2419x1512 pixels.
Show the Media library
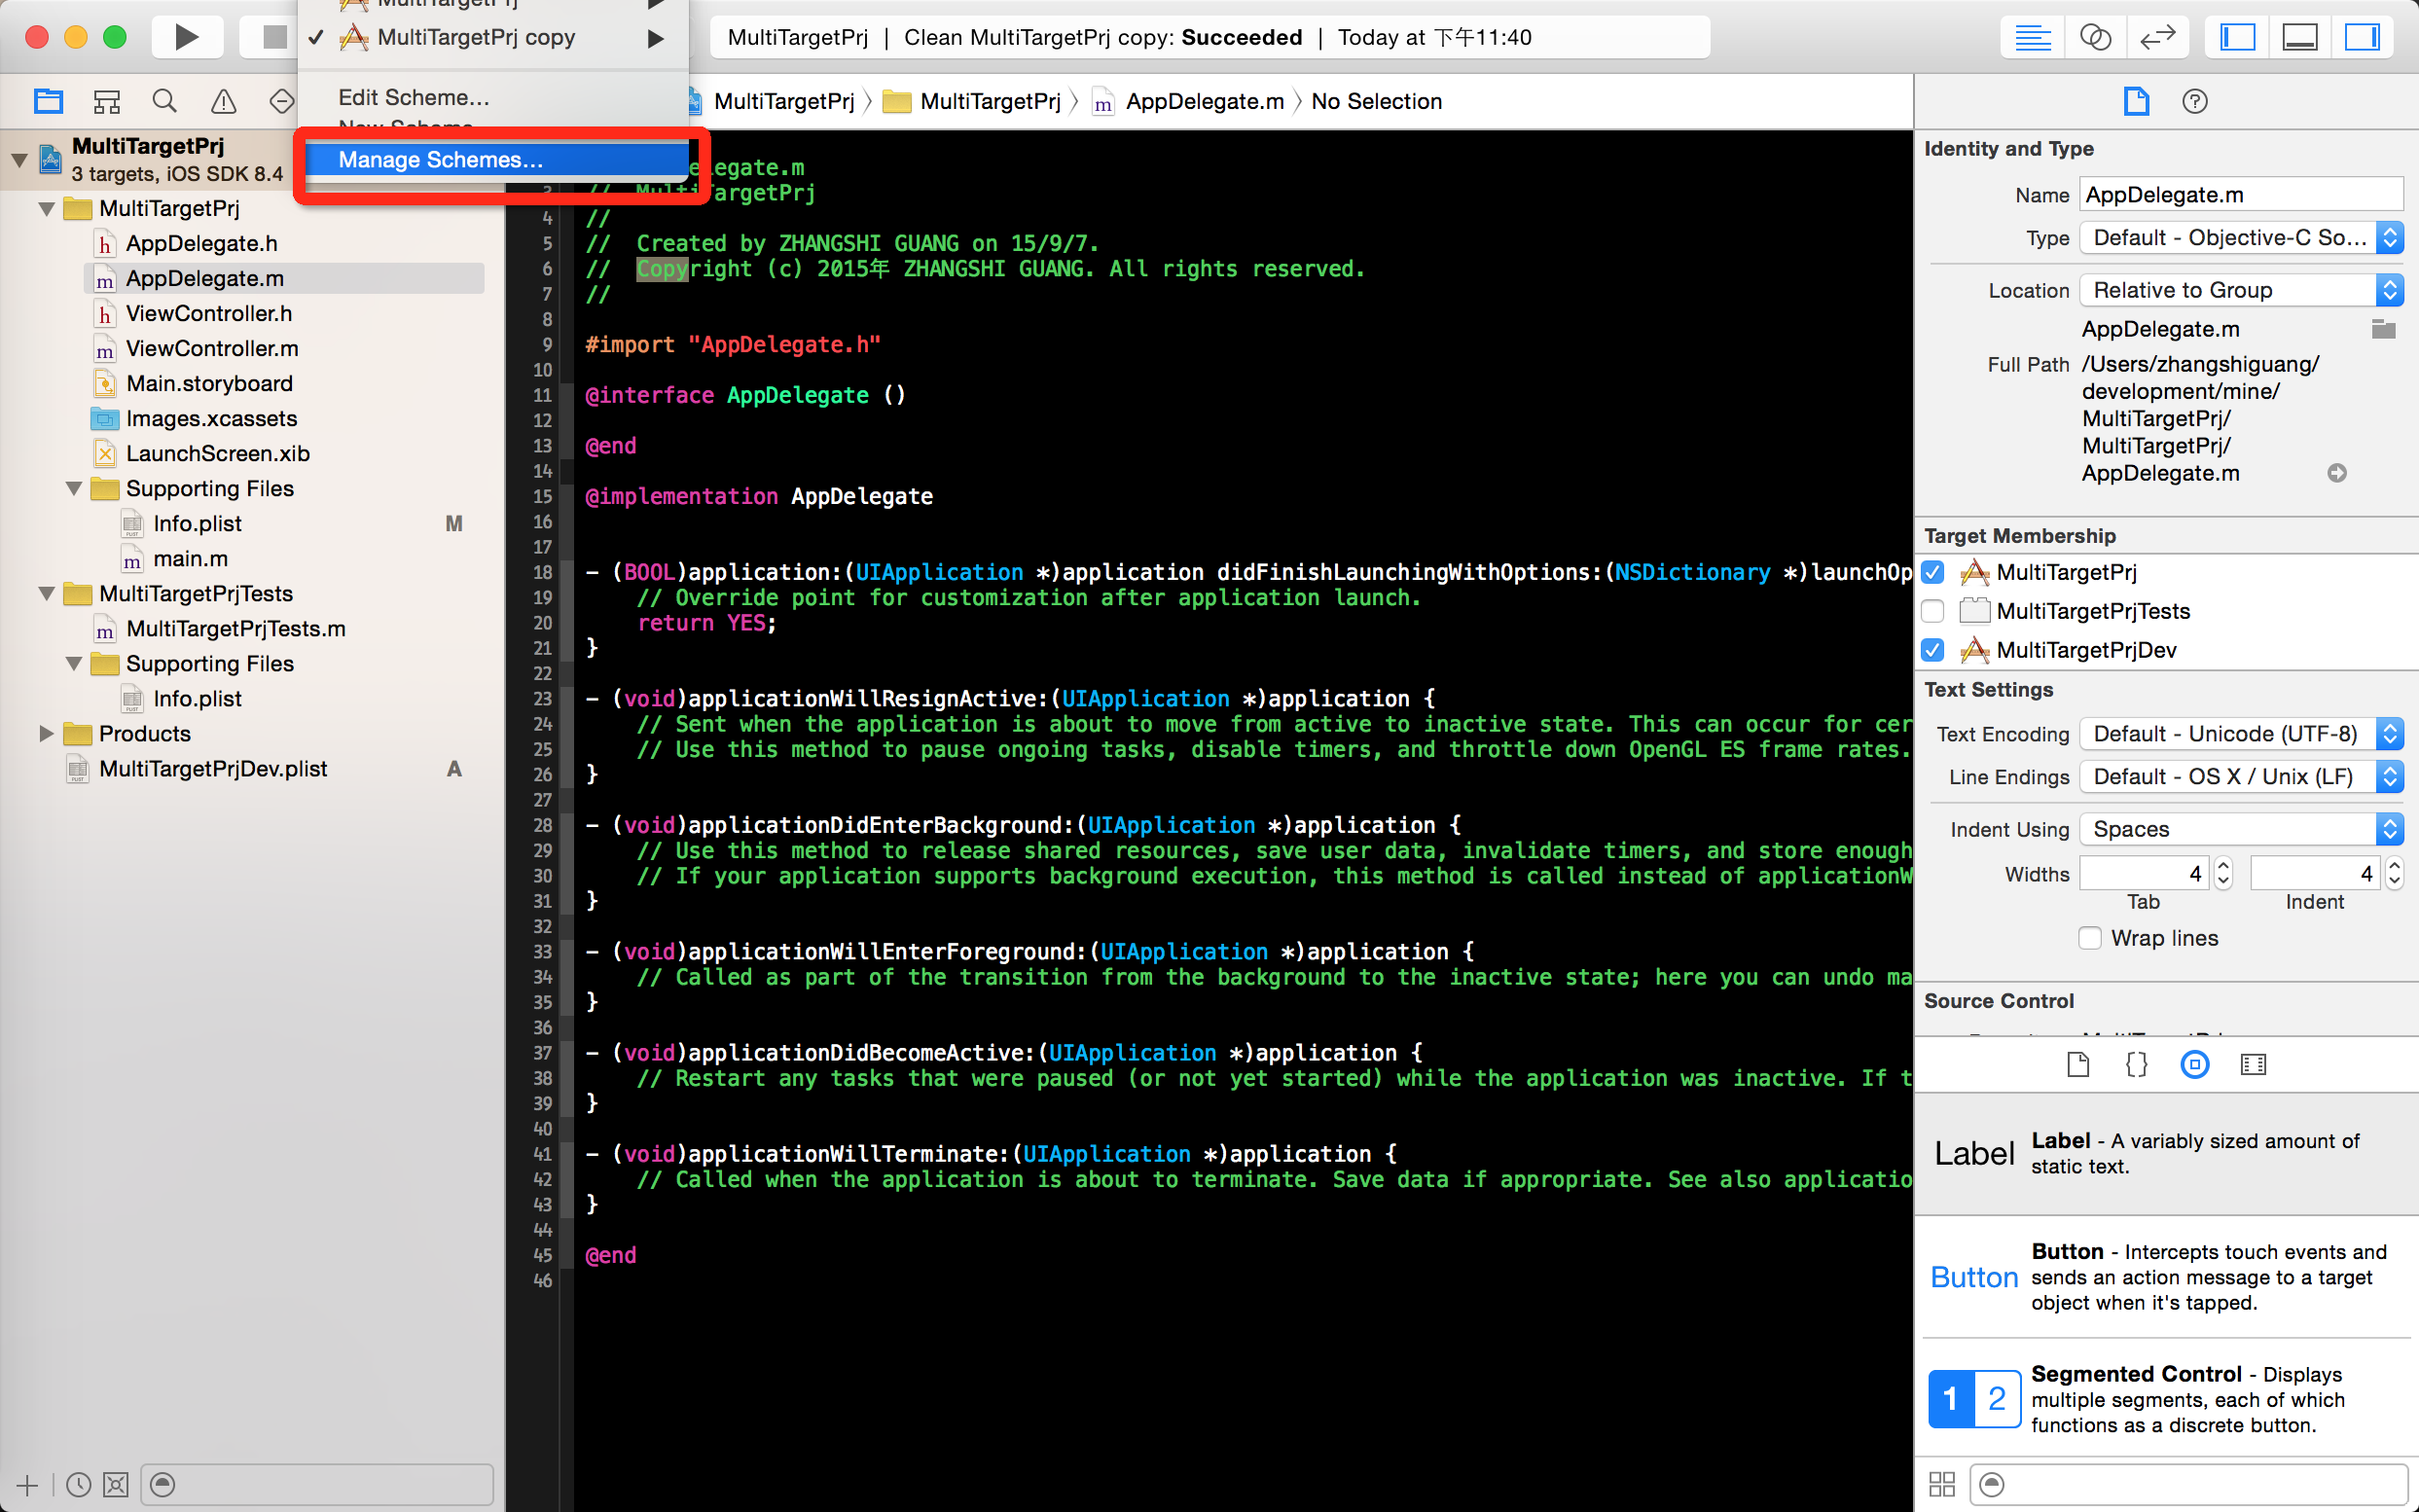coord(2253,1064)
